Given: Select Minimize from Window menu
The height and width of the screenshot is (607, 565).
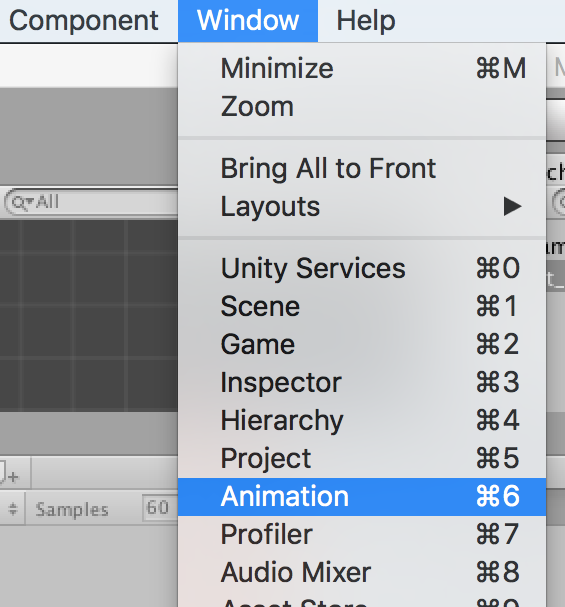Looking at the screenshot, I should click(x=362, y=69).
